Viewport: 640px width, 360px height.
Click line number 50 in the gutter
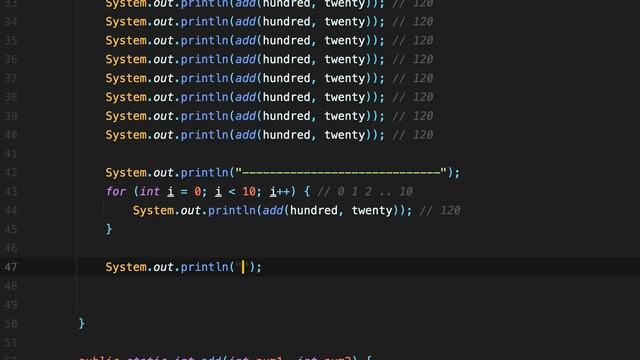(x=11, y=324)
